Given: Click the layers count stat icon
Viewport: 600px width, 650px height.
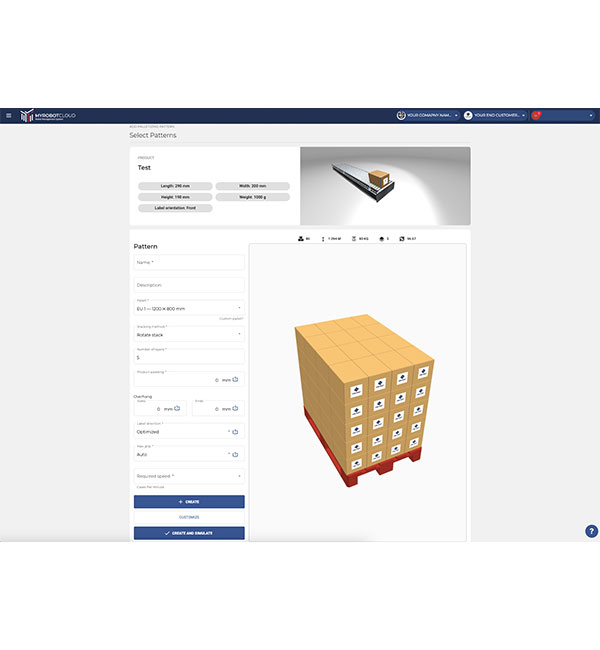Looking at the screenshot, I should tap(382, 239).
